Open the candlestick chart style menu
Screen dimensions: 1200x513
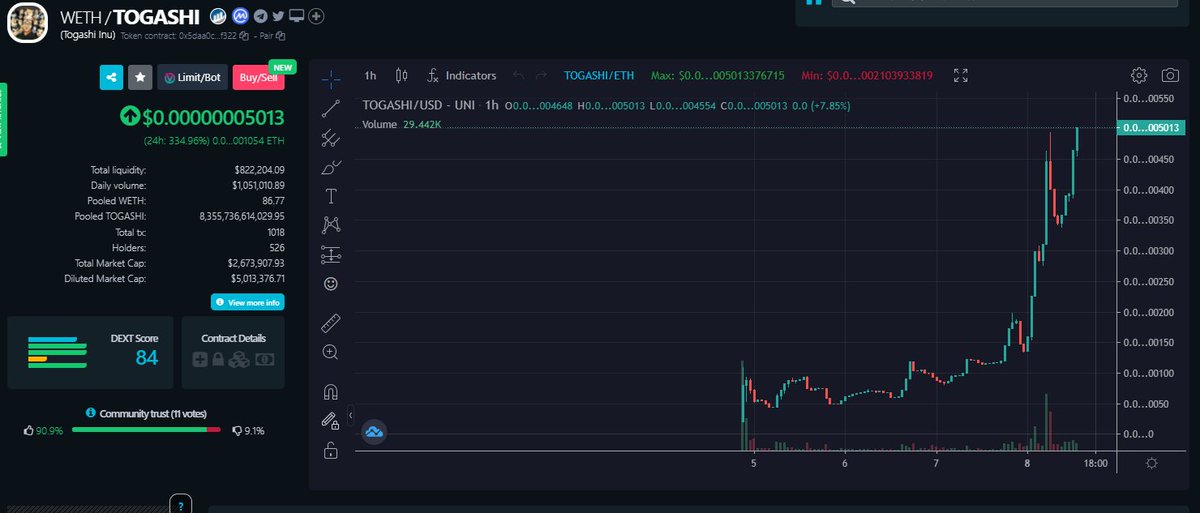point(402,75)
